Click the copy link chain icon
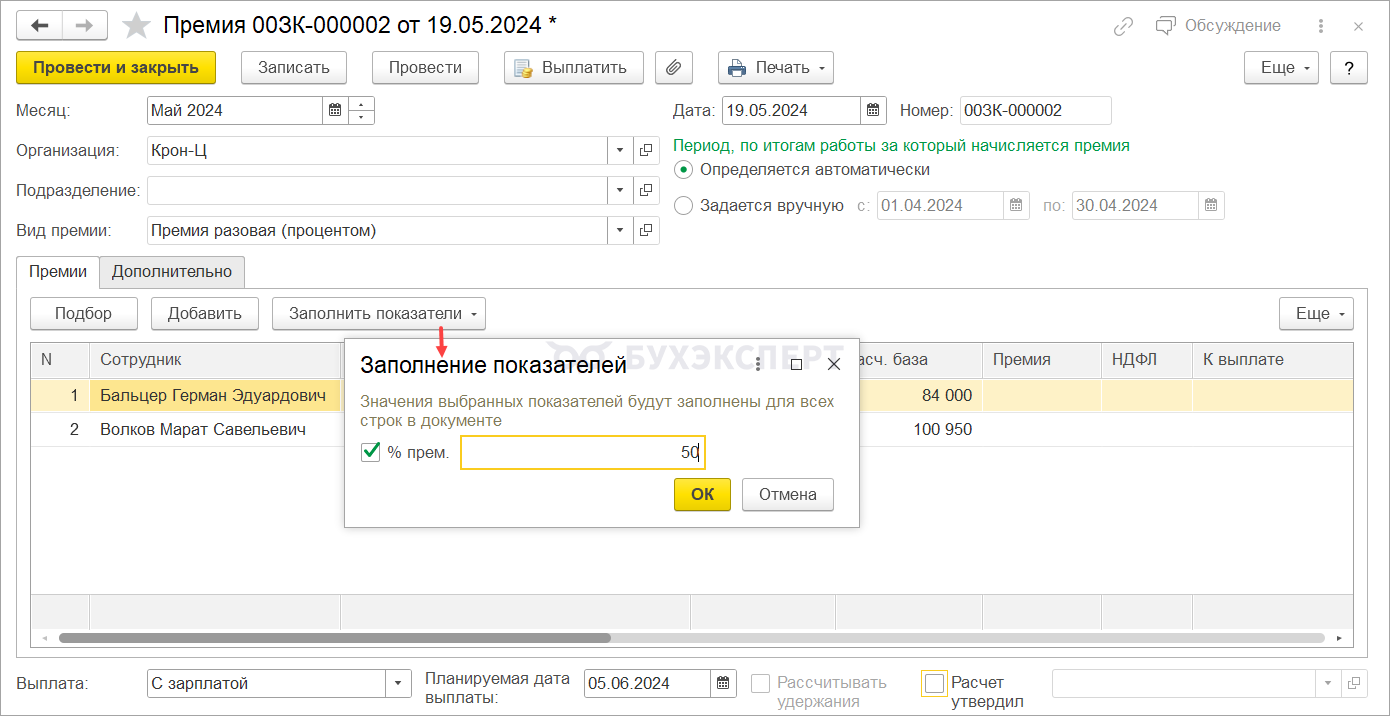Image resolution: width=1390 pixels, height=716 pixels. tap(1124, 26)
